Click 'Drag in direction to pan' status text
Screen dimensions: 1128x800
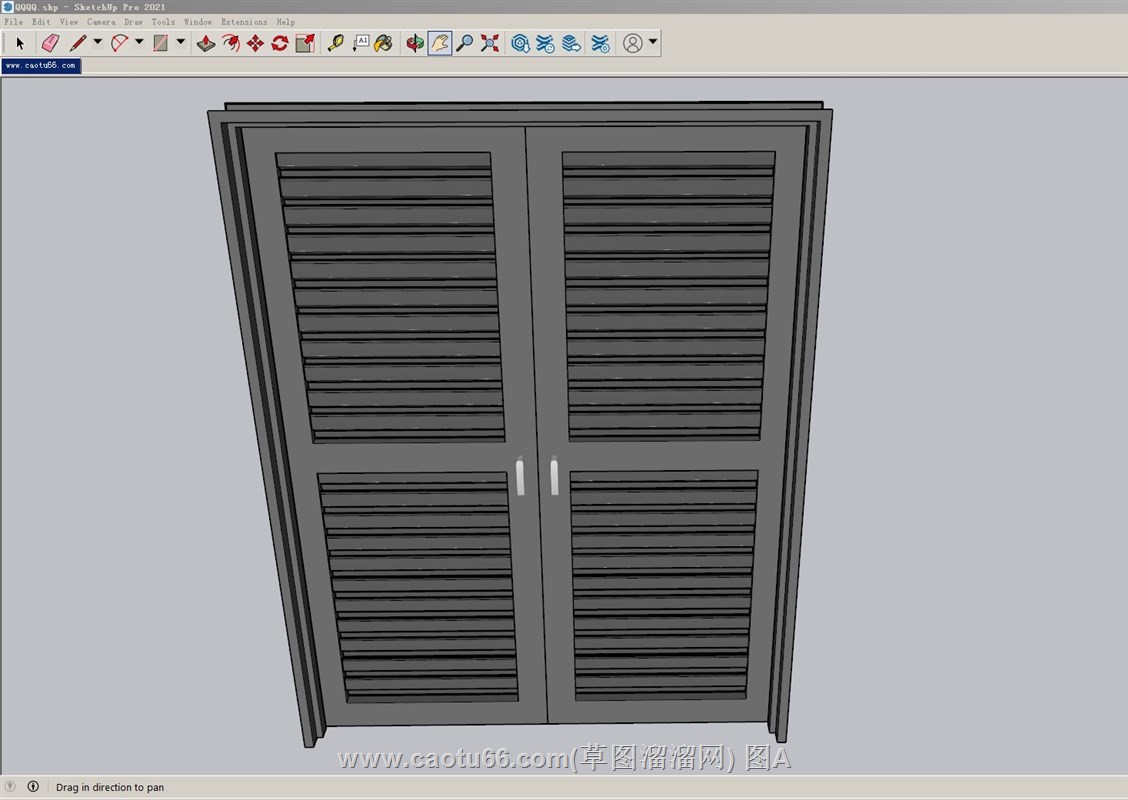click(110, 787)
